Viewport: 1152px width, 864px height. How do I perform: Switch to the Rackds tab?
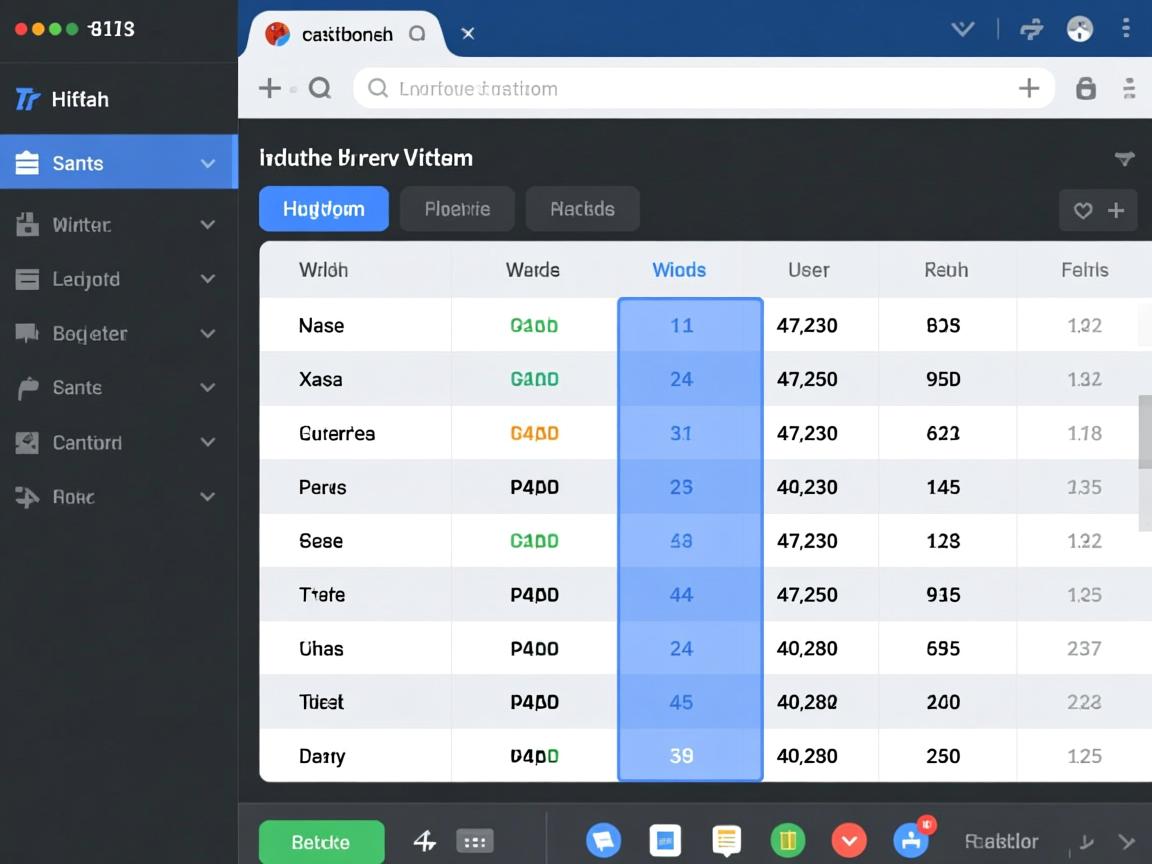[582, 209]
